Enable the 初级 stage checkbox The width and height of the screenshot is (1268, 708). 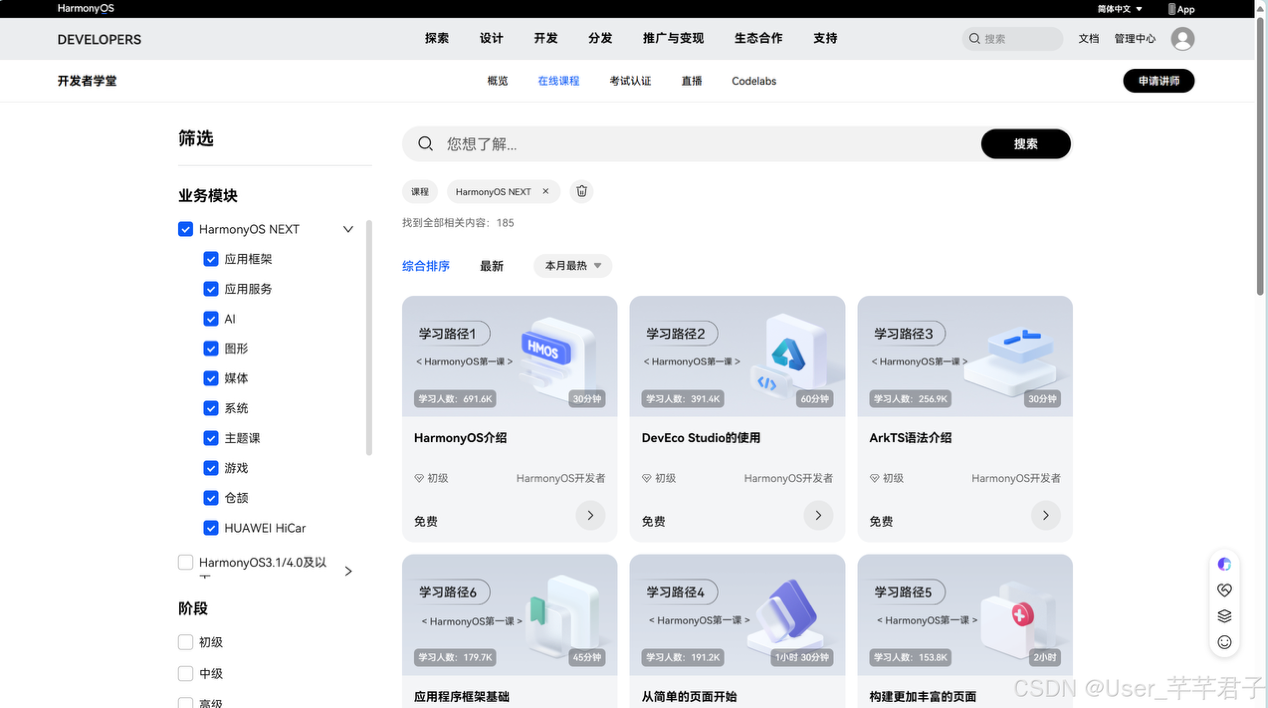185,641
